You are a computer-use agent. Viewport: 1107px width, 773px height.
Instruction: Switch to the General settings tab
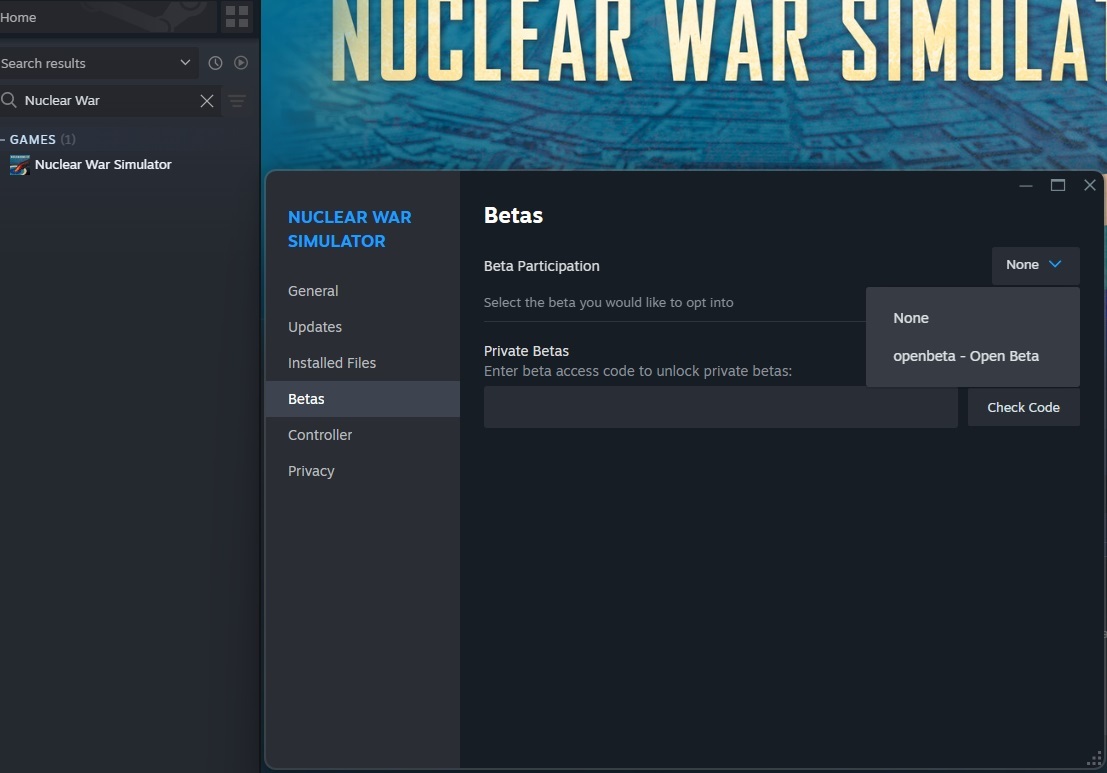(x=313, y=290)
